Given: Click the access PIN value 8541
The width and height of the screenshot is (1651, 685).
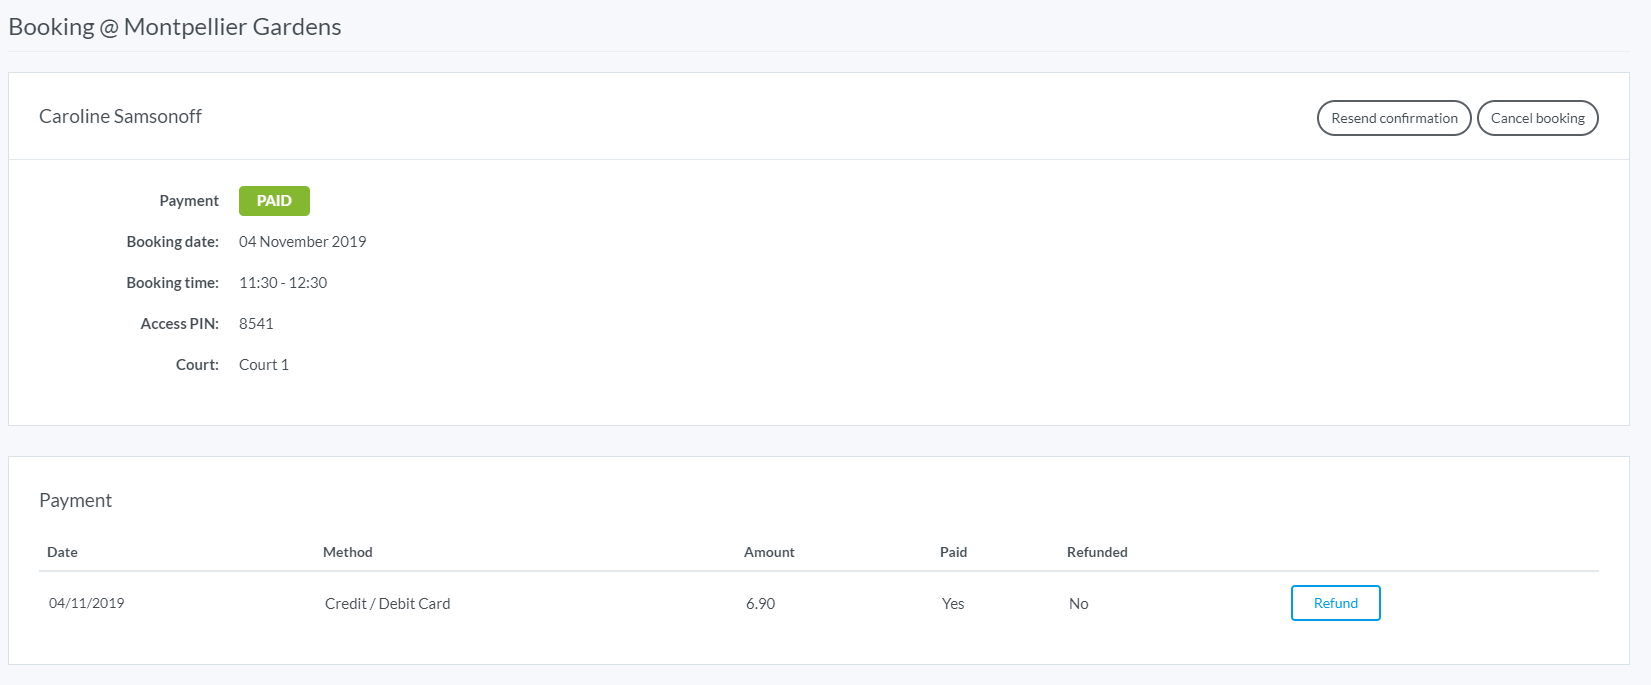Looking at the screenshot, I should [x=256, y=324].
